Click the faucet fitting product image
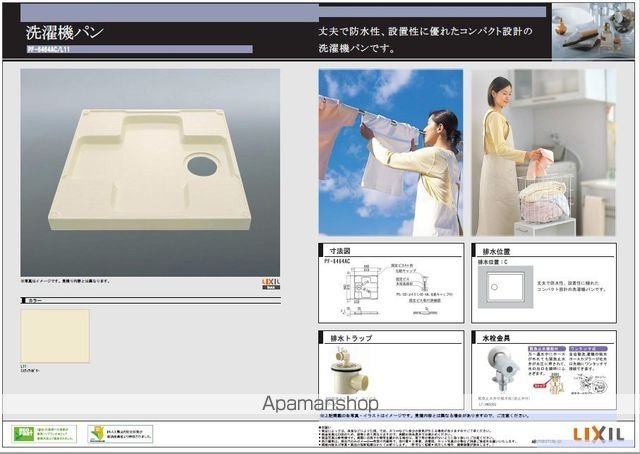 point(503,372)
